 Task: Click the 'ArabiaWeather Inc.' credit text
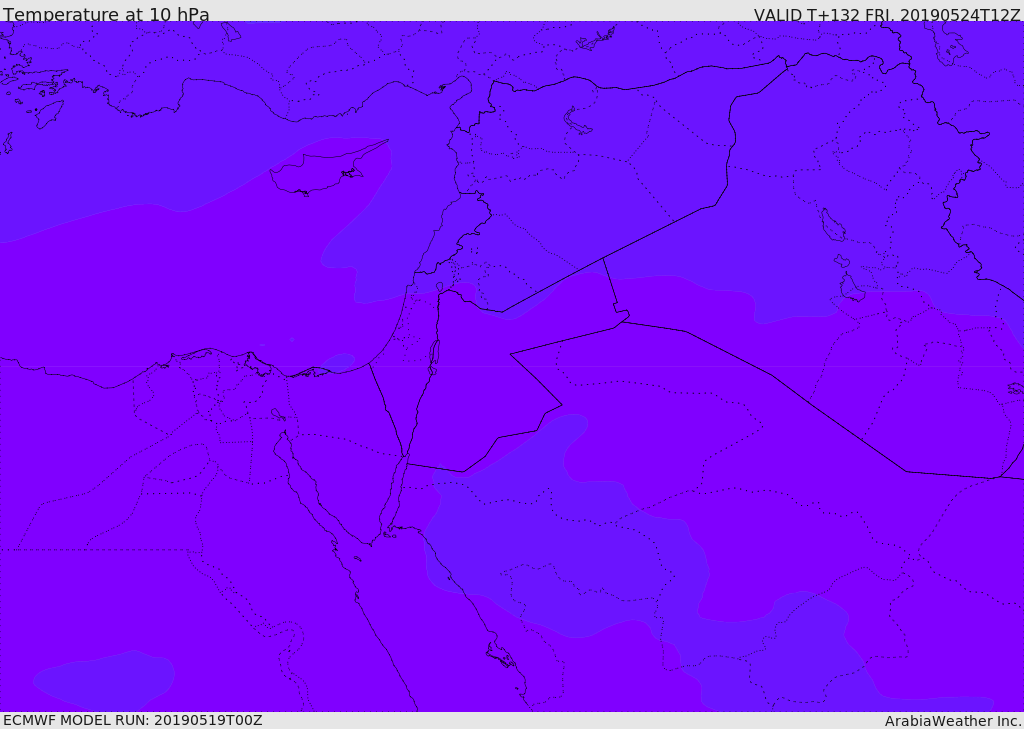(x=953, y=721)
